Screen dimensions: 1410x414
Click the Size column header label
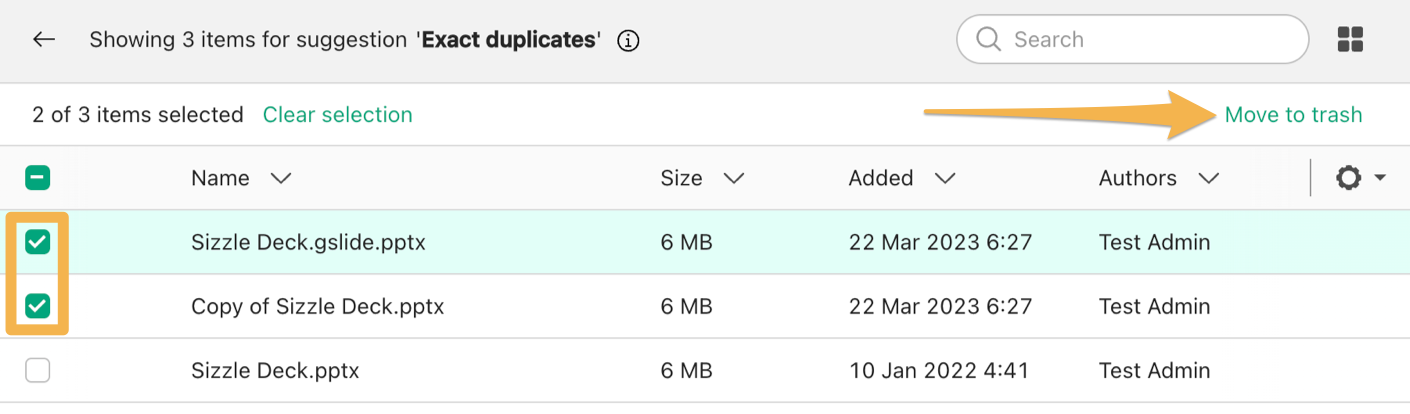pos(681,178)
